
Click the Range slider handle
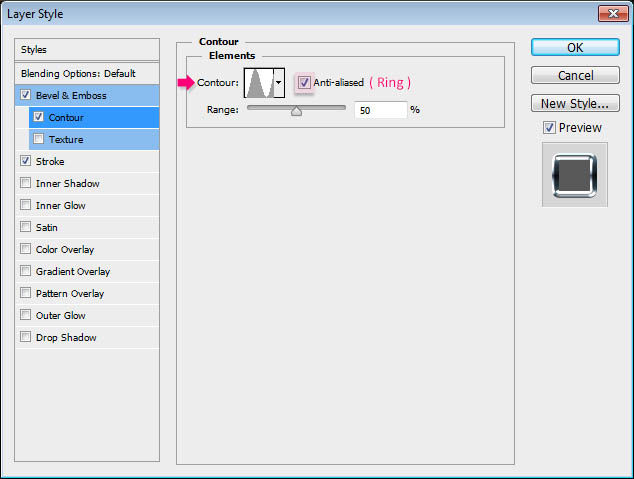(296, 110)
